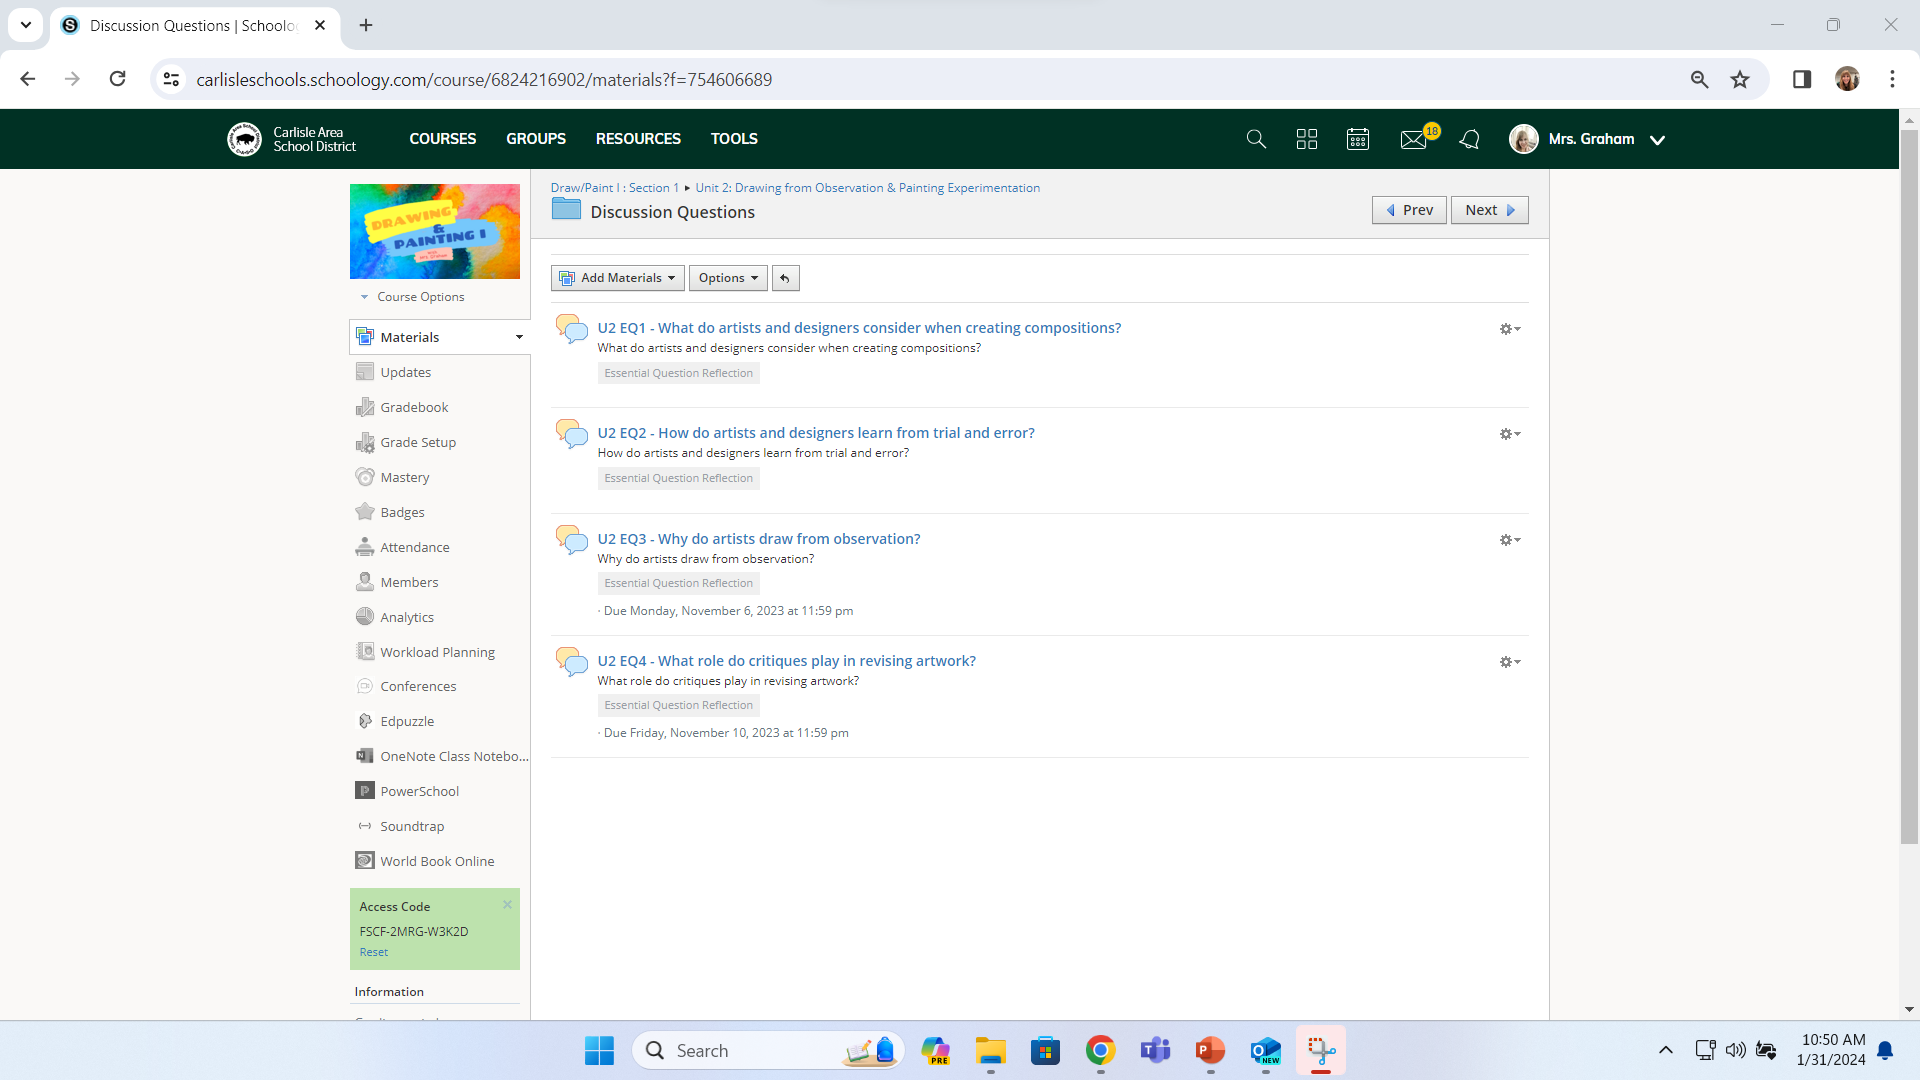Click the discussion icon for U2 EQ3
This screenshot has height=1080, width=1920.
pos(572,540)
